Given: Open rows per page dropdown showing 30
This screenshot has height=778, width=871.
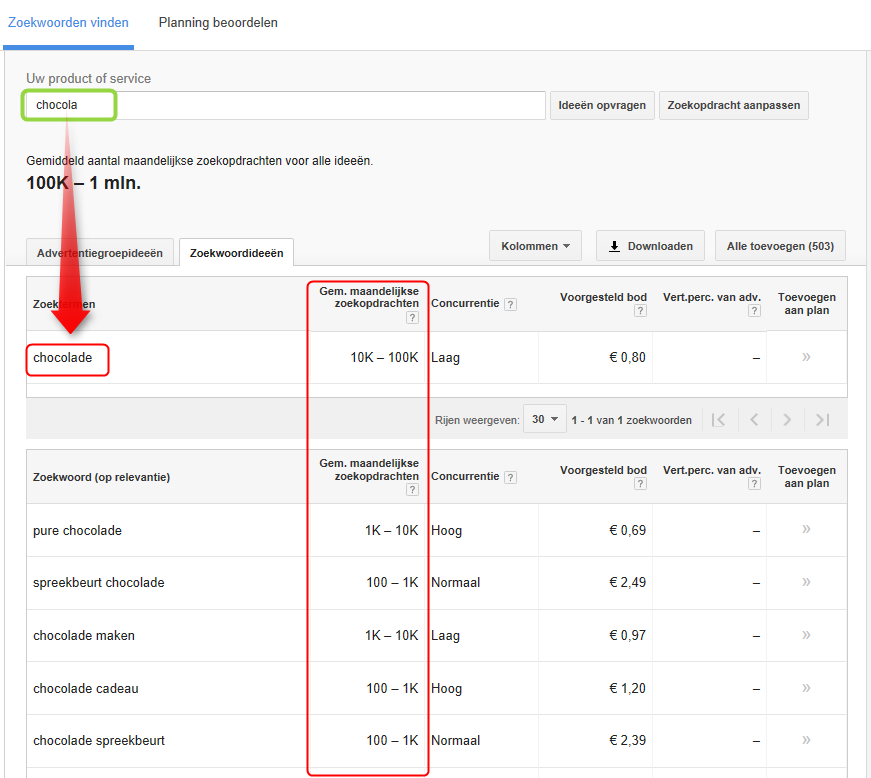Looking at the screenshot, I should point(545,419).
